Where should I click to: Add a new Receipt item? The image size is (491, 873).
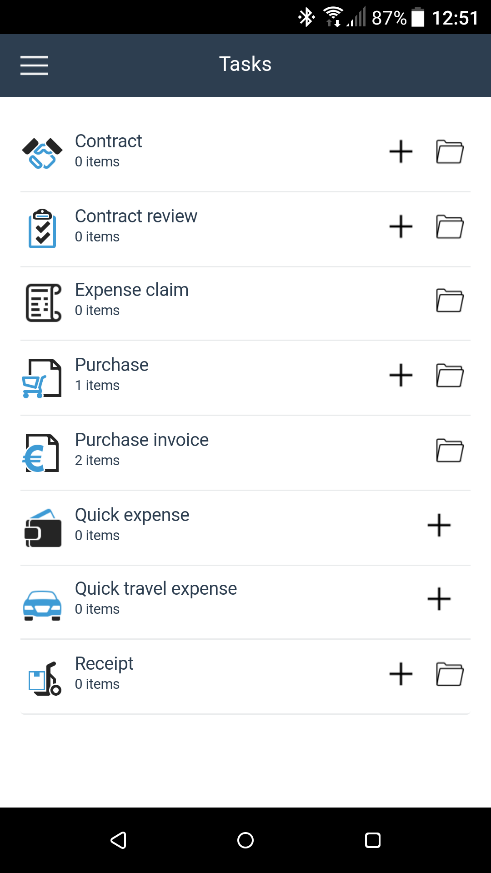pyautogui.click(x=401, y=674)
